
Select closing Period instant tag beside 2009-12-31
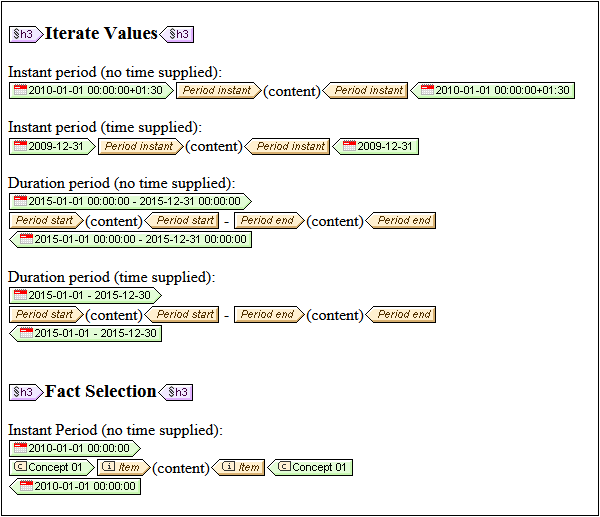click(x=287, y=146)
